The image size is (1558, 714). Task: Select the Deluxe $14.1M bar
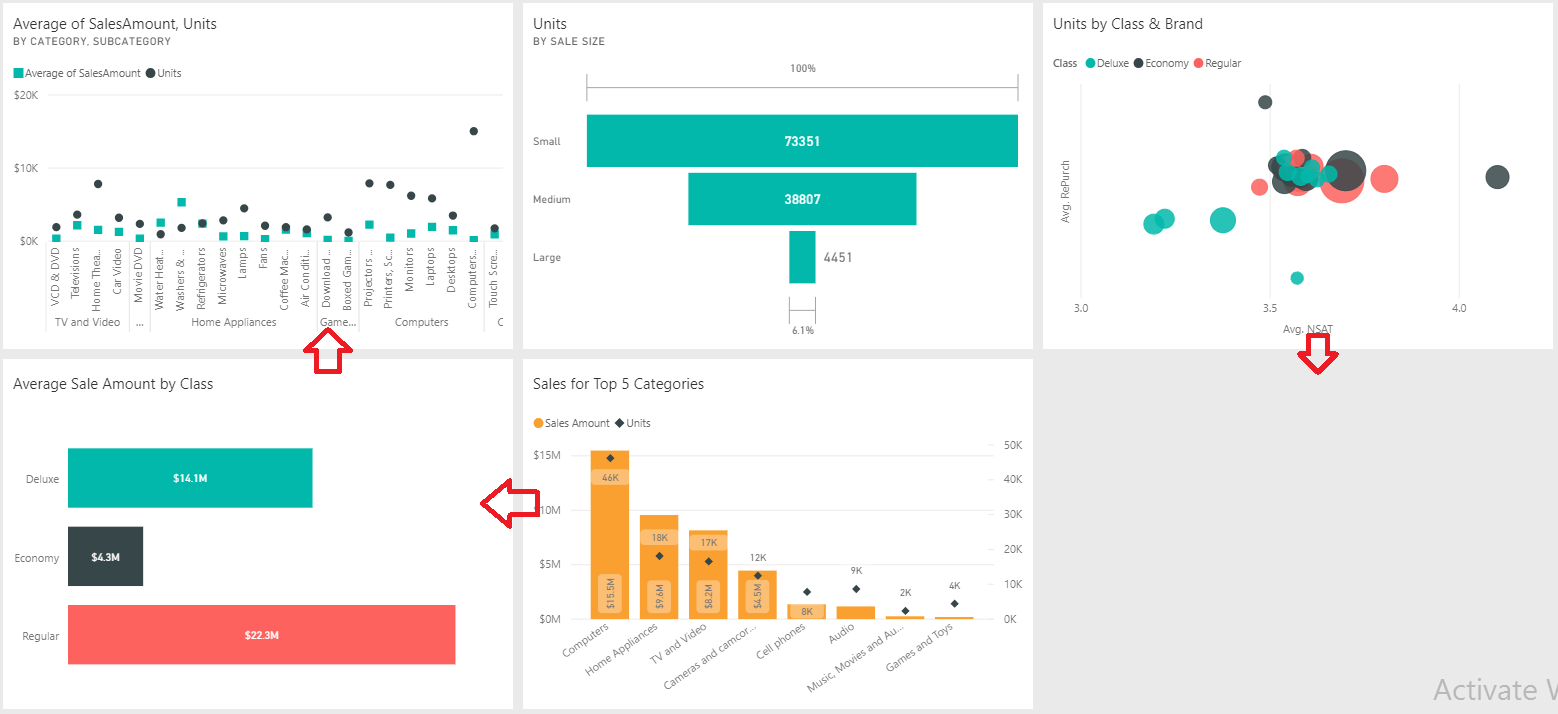(x=189, y=478)
